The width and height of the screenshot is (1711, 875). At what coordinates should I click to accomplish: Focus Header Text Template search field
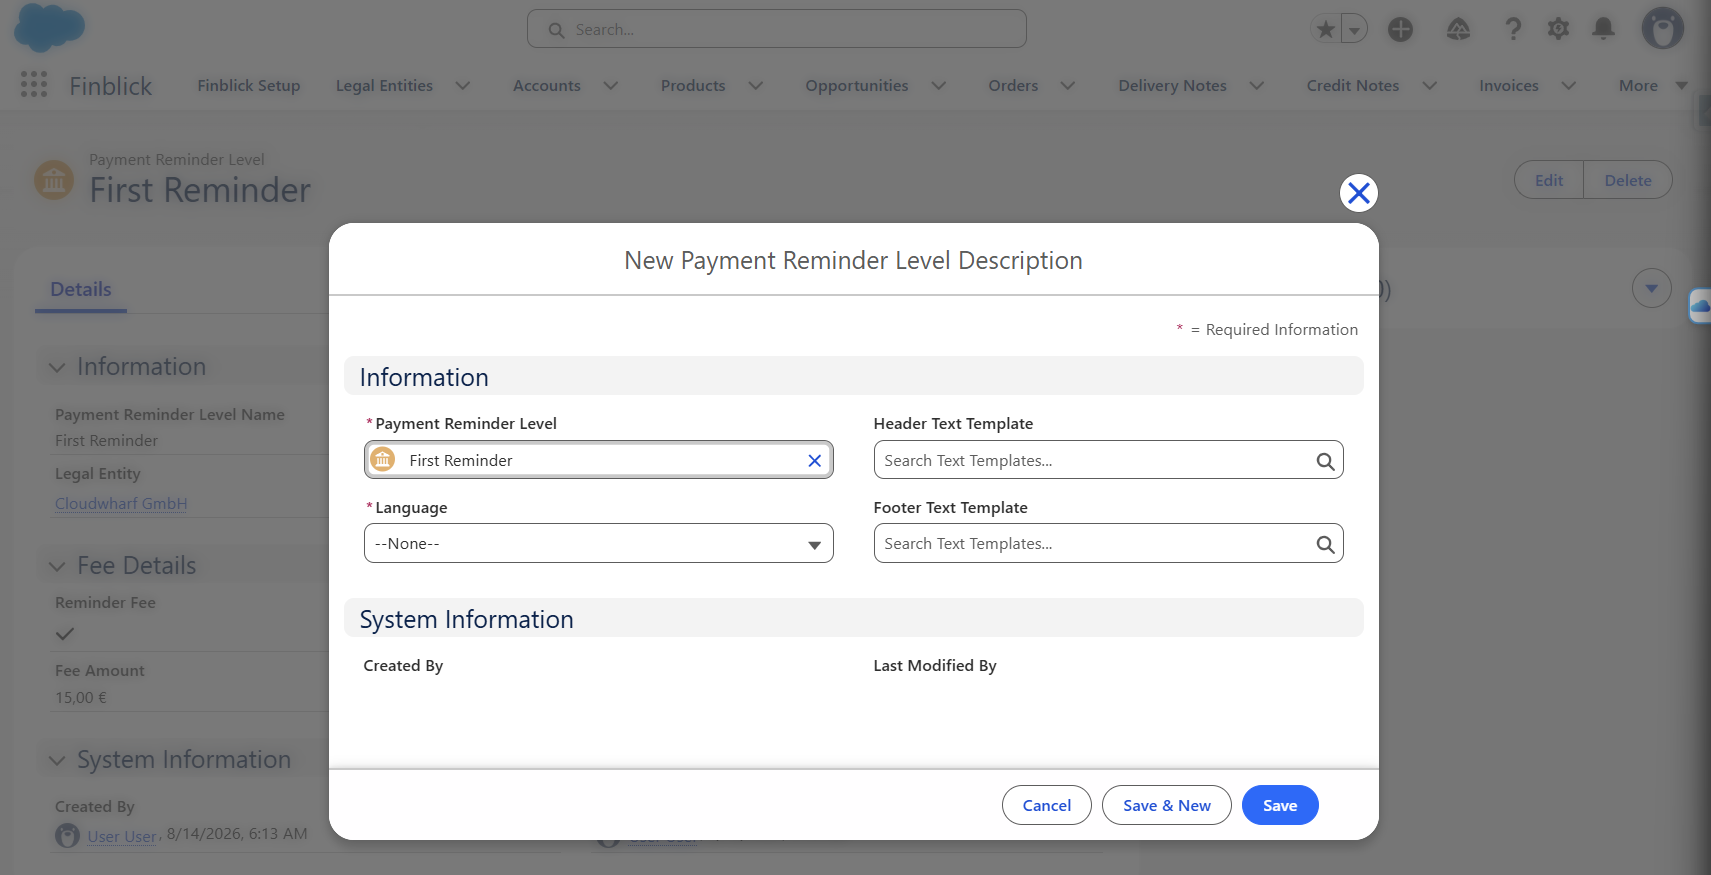point(1108,460)
